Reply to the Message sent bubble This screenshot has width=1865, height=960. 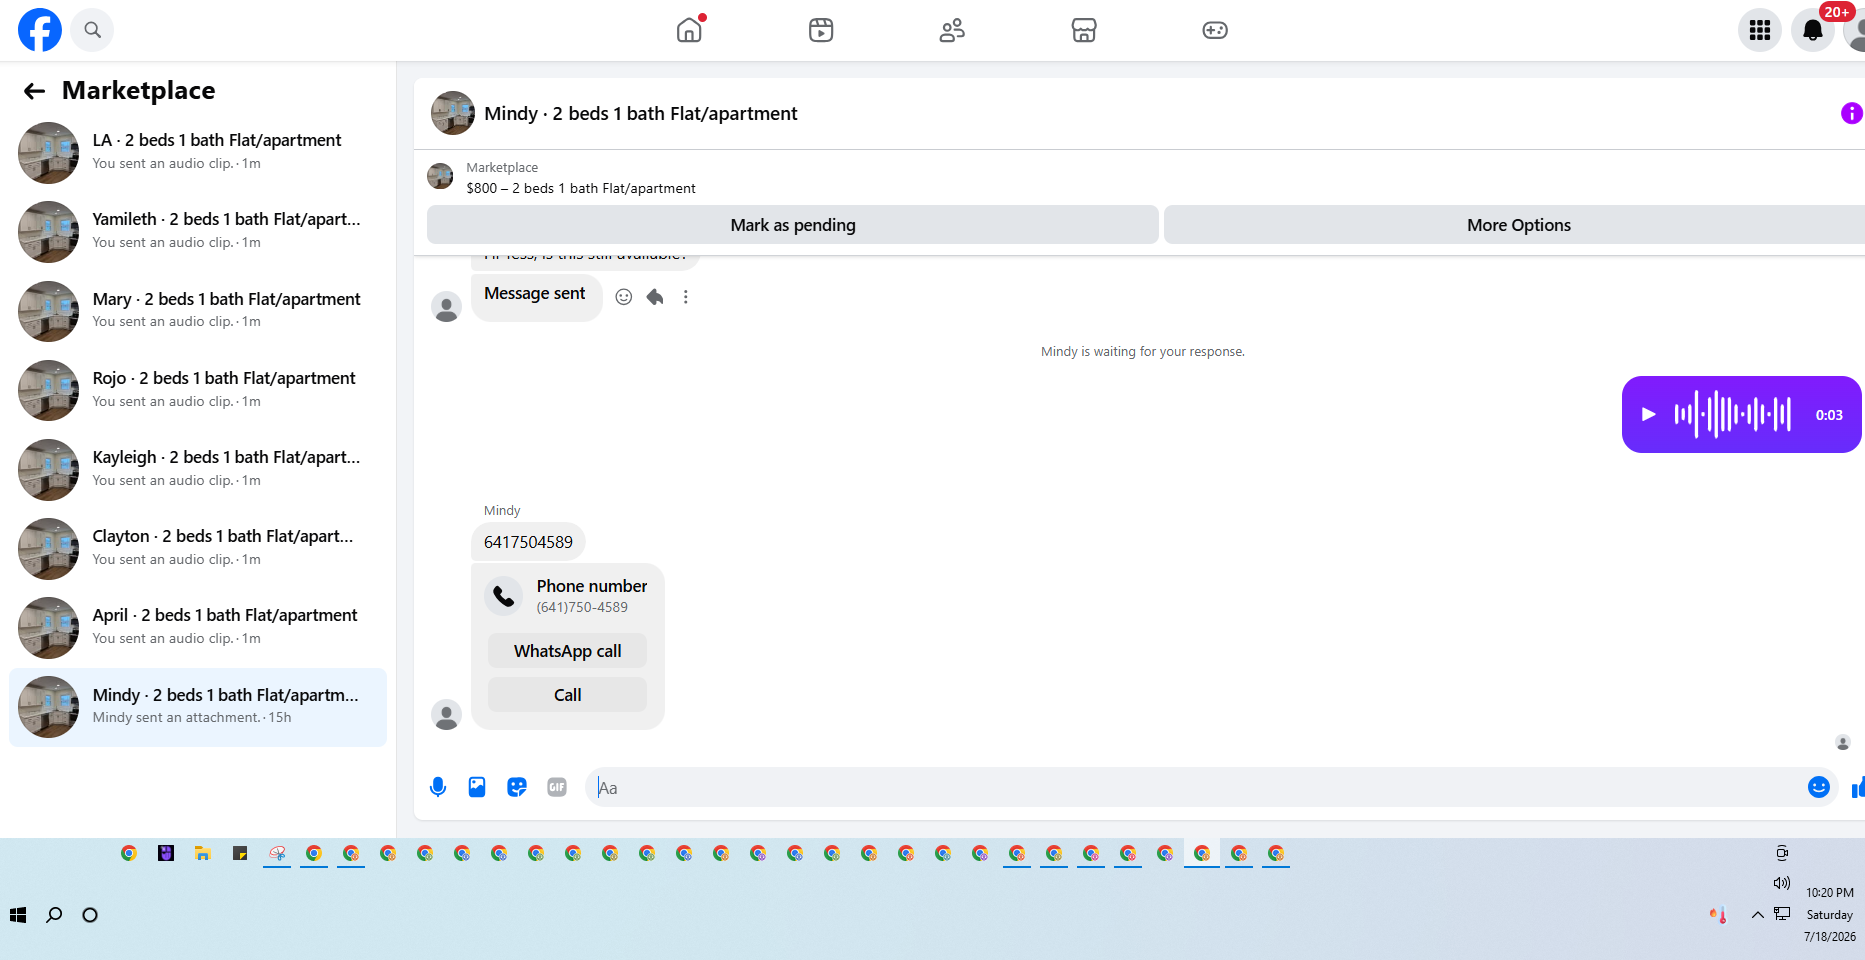(655, 297)
